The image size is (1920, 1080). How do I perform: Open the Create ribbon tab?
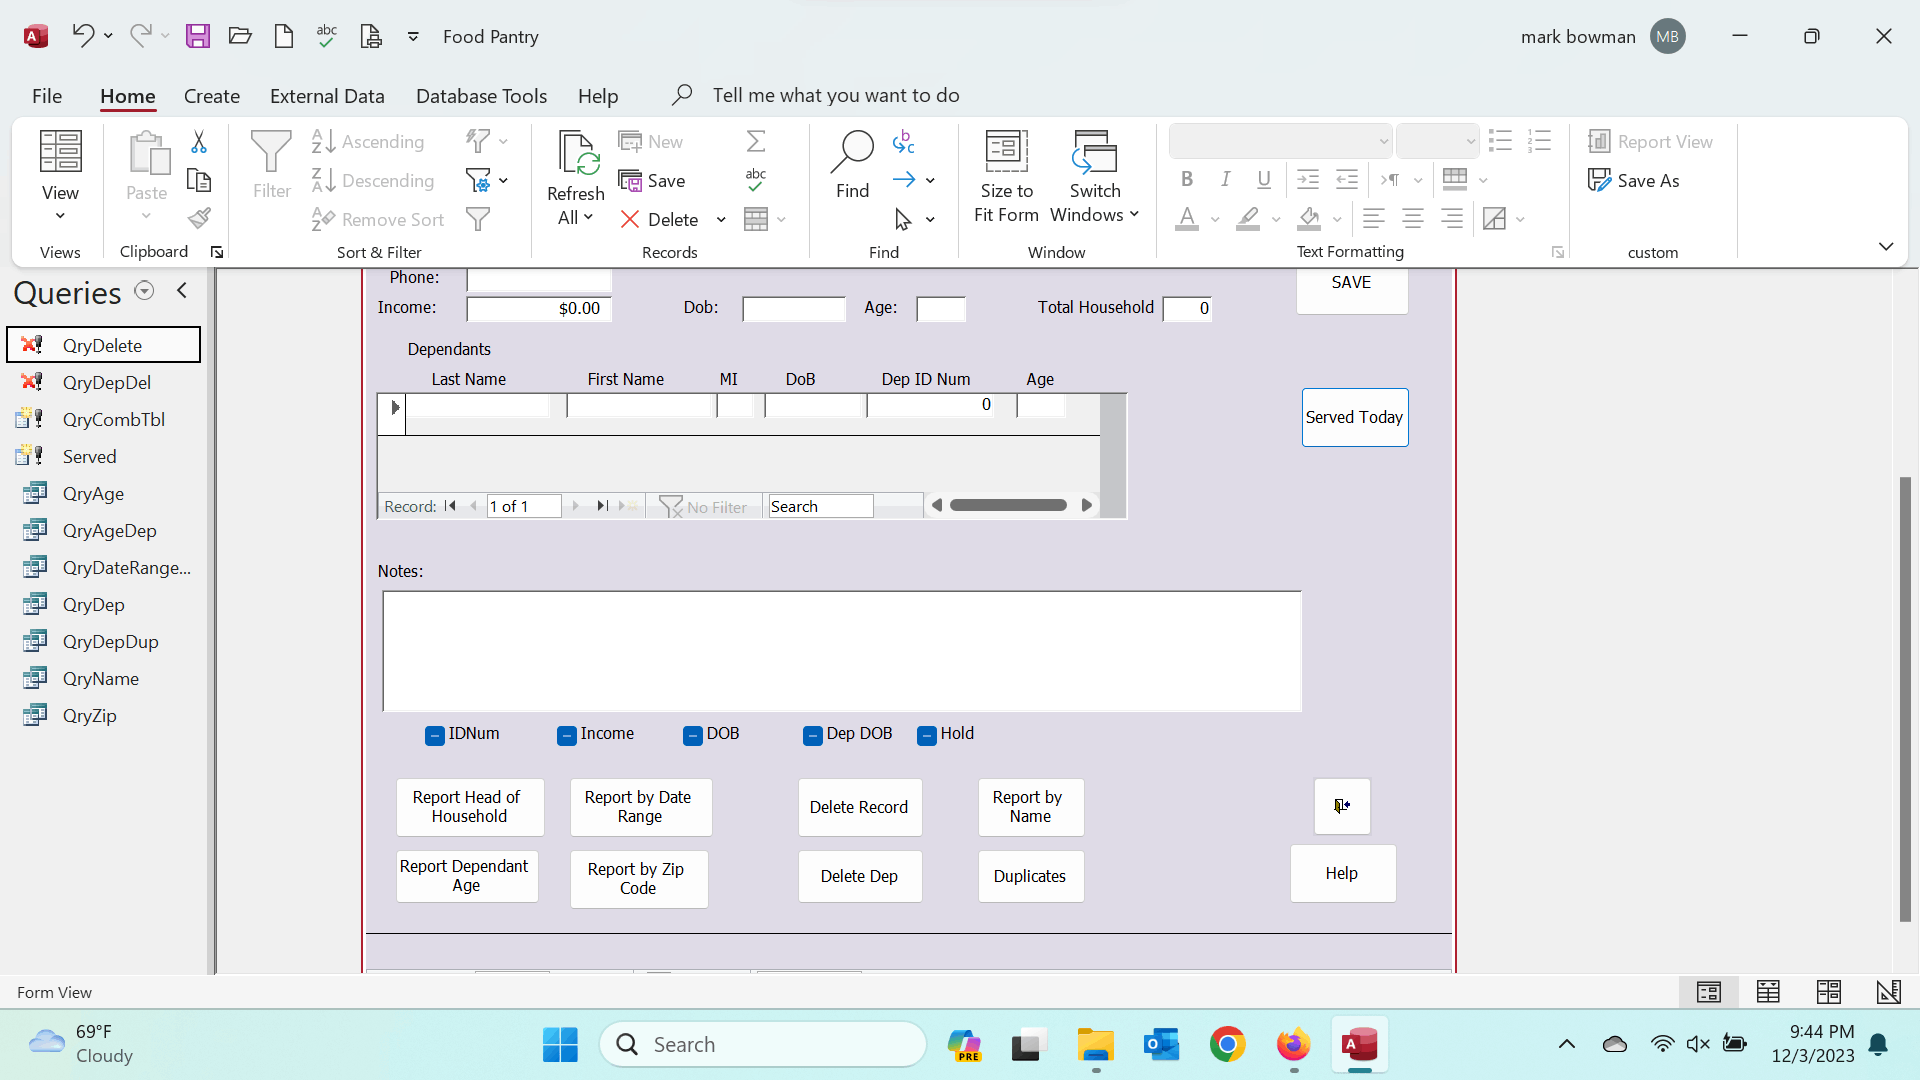(x=212, y=96)
